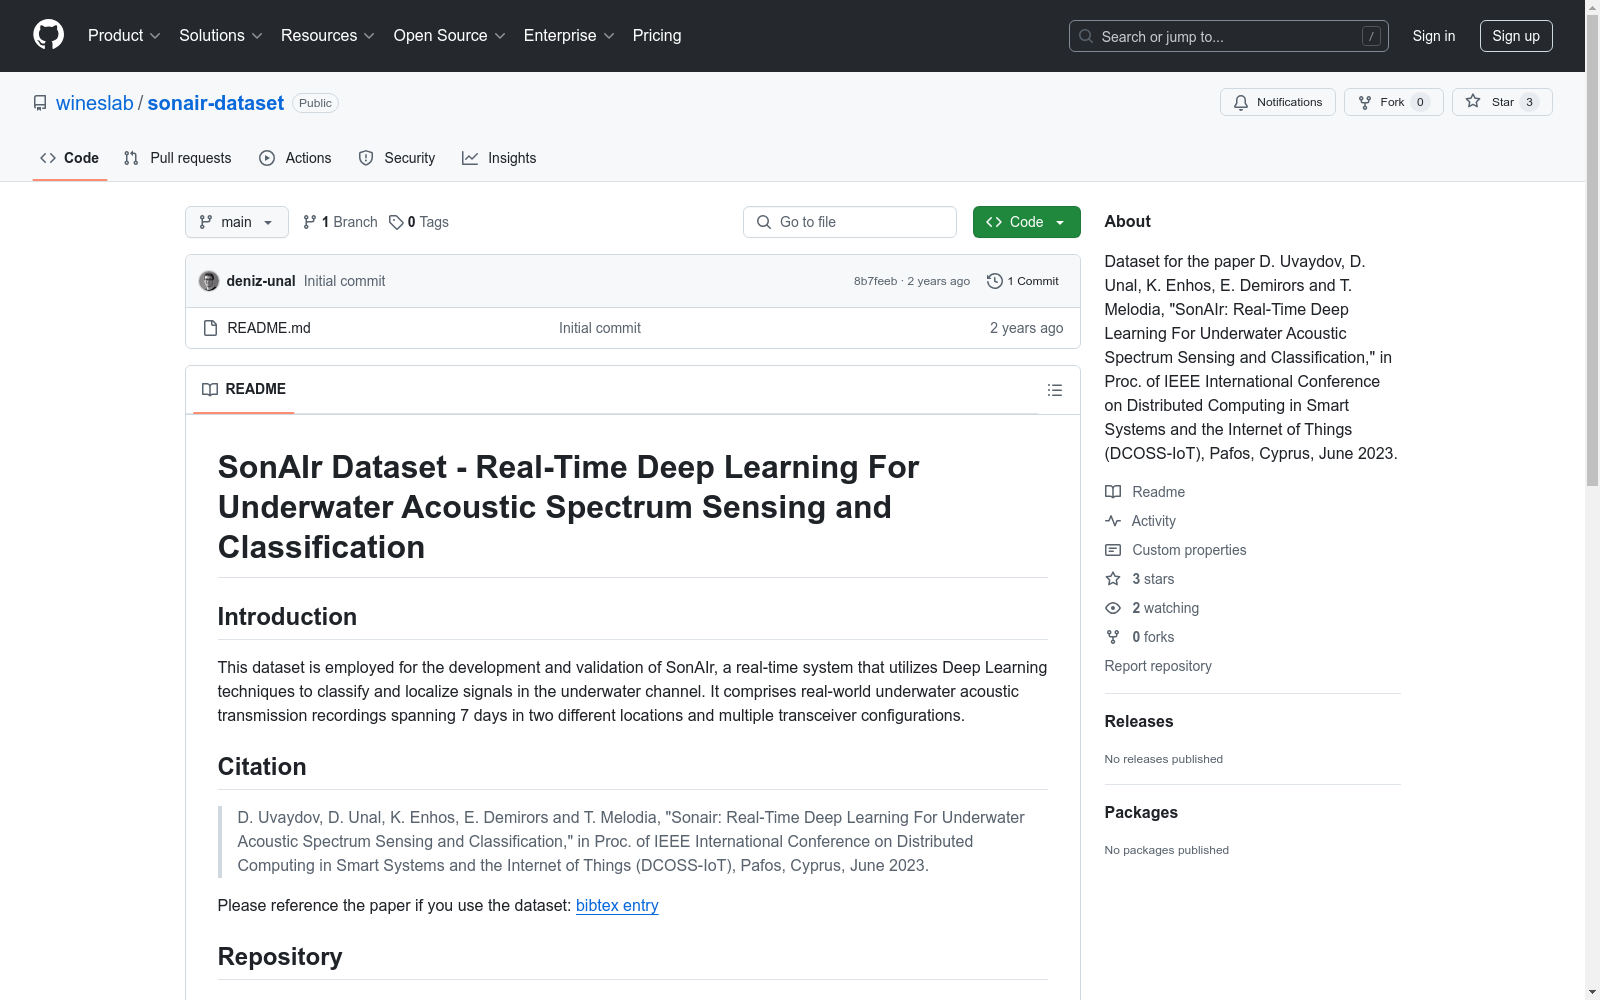Click the "2 years ago" file timestamp
This screenshot has height=1000, width=1600.
[1026, 328]
